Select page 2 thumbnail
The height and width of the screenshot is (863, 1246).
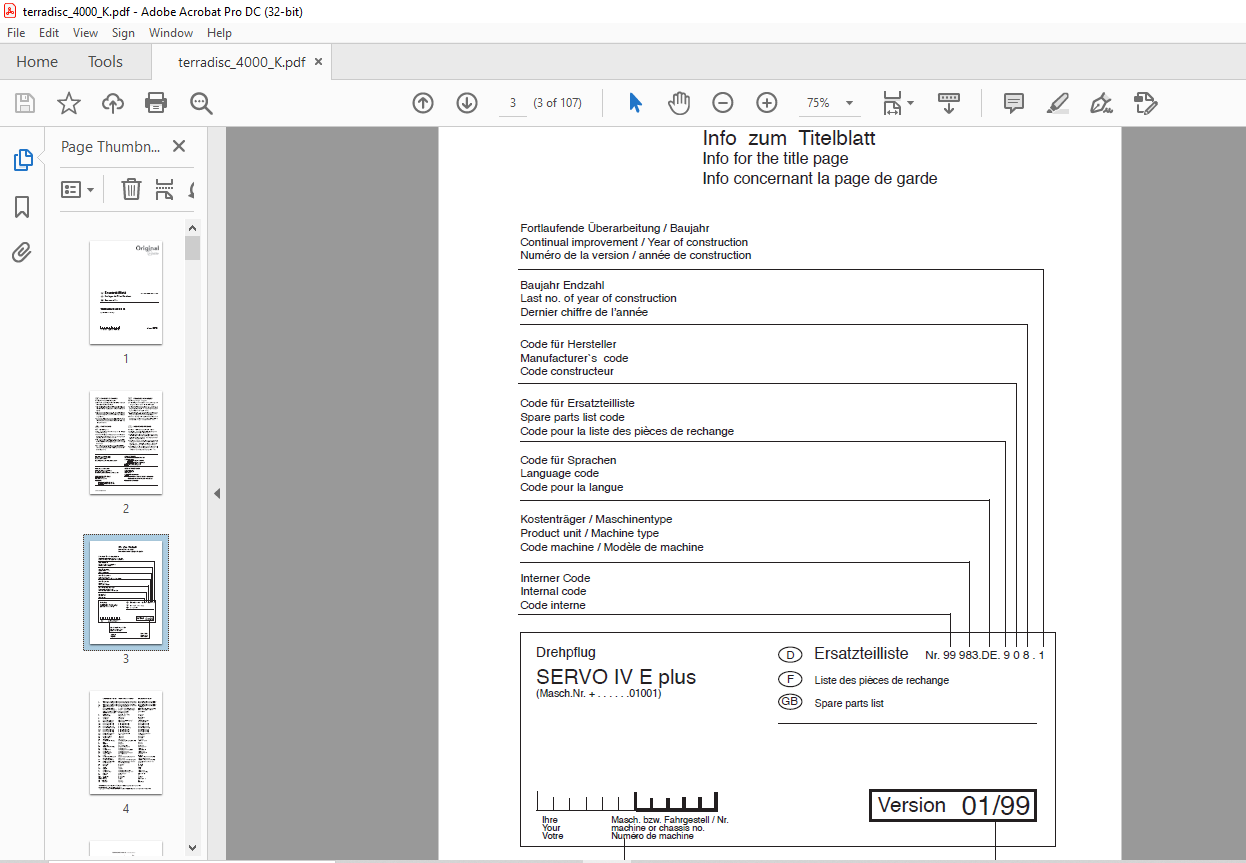click(x=126, y=442)
